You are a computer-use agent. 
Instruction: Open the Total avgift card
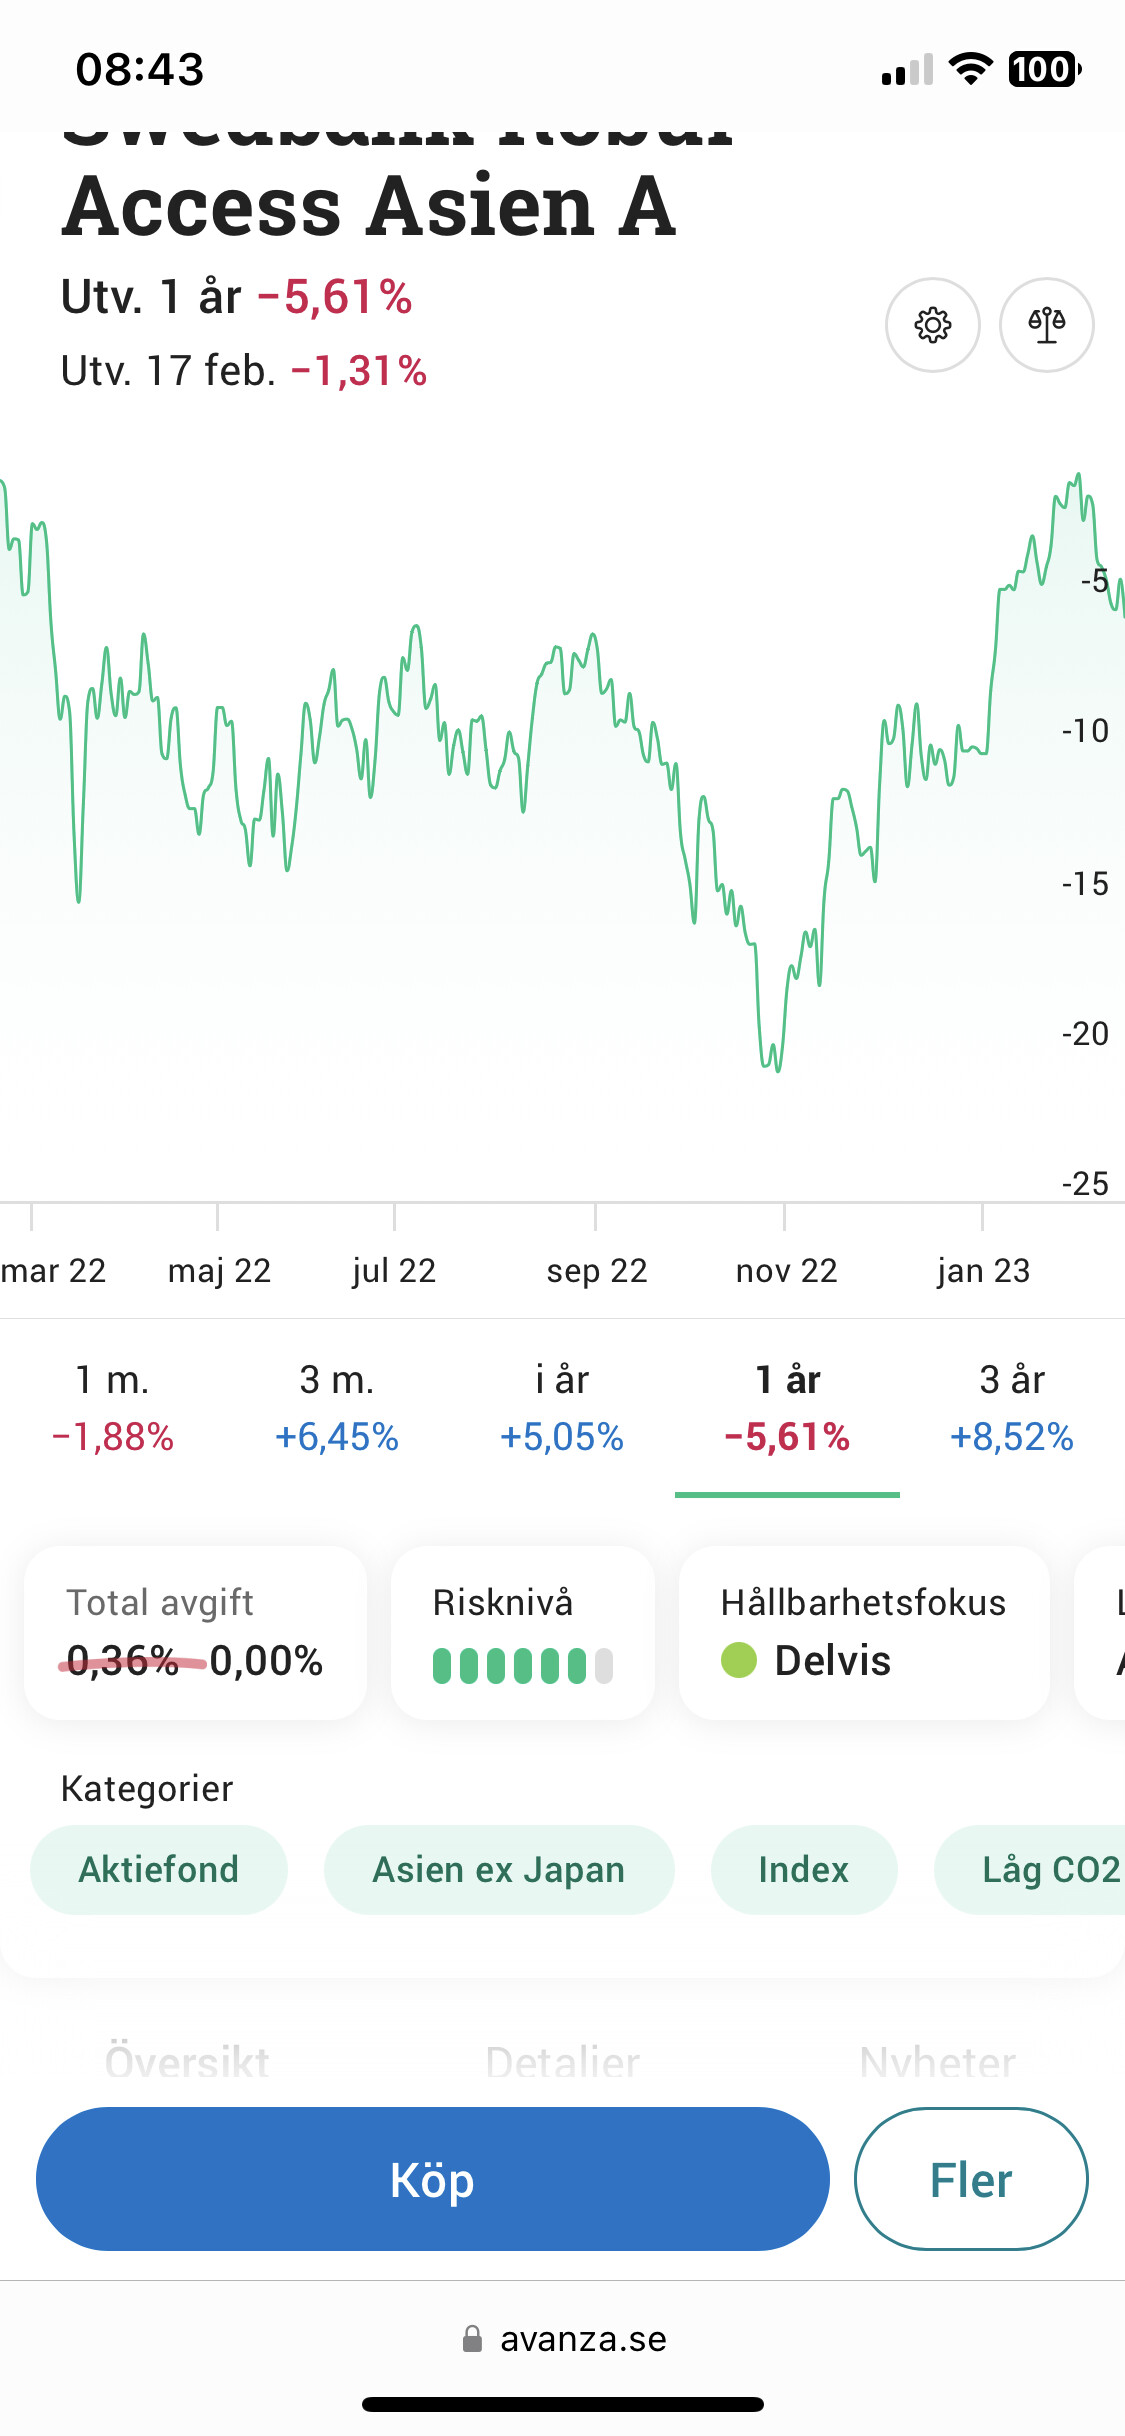[x=195, y=1632]
